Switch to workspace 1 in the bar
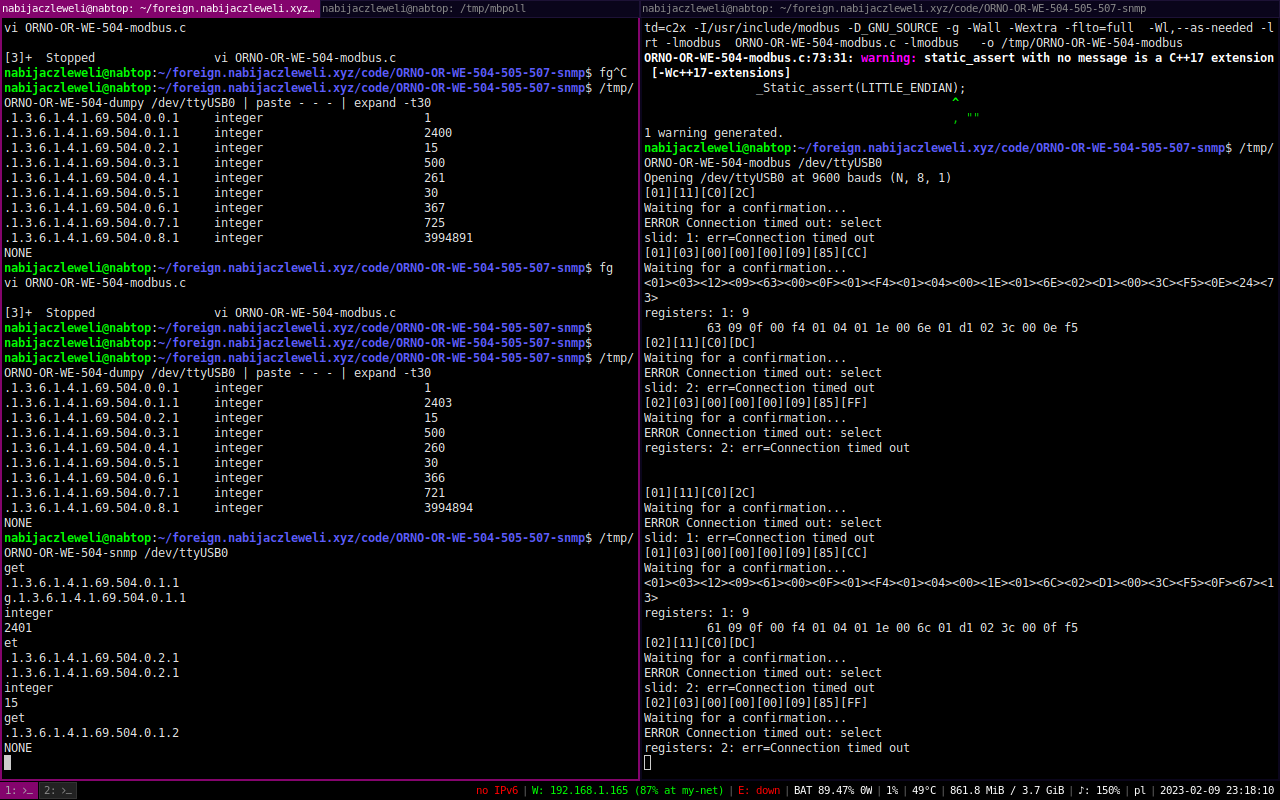This screenshot has height=800, width=1280. click(19, 790)
